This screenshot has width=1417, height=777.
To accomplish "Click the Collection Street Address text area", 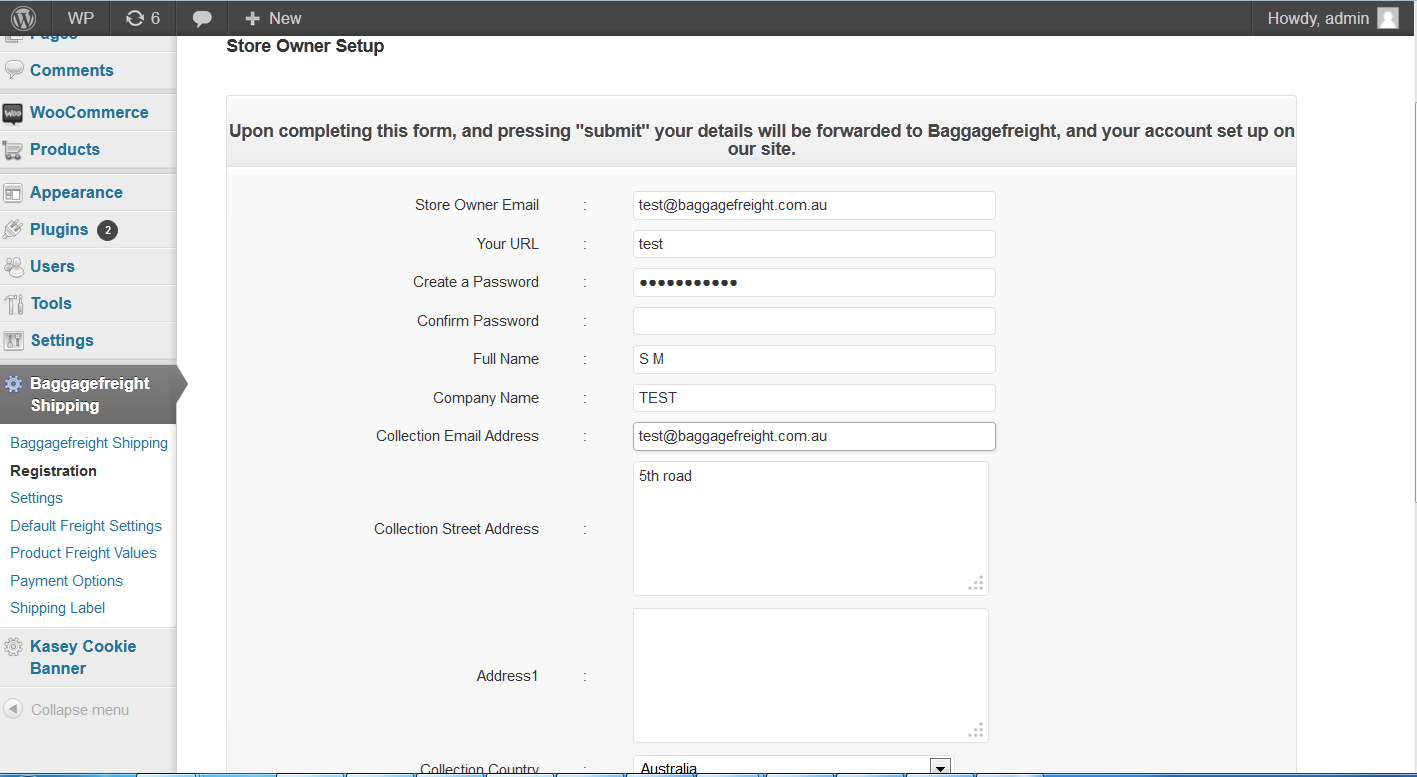I will point(811,528).
